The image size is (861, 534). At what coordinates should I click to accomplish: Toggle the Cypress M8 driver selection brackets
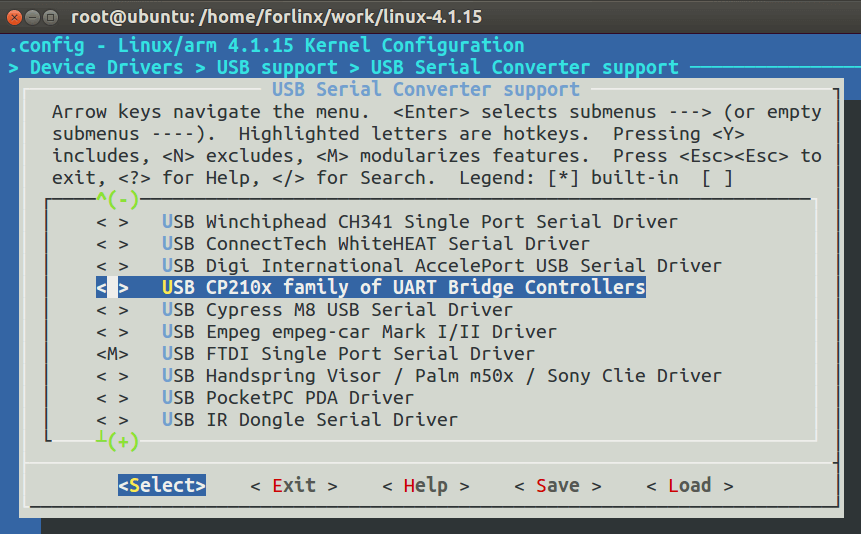click(x=113, y=310)
